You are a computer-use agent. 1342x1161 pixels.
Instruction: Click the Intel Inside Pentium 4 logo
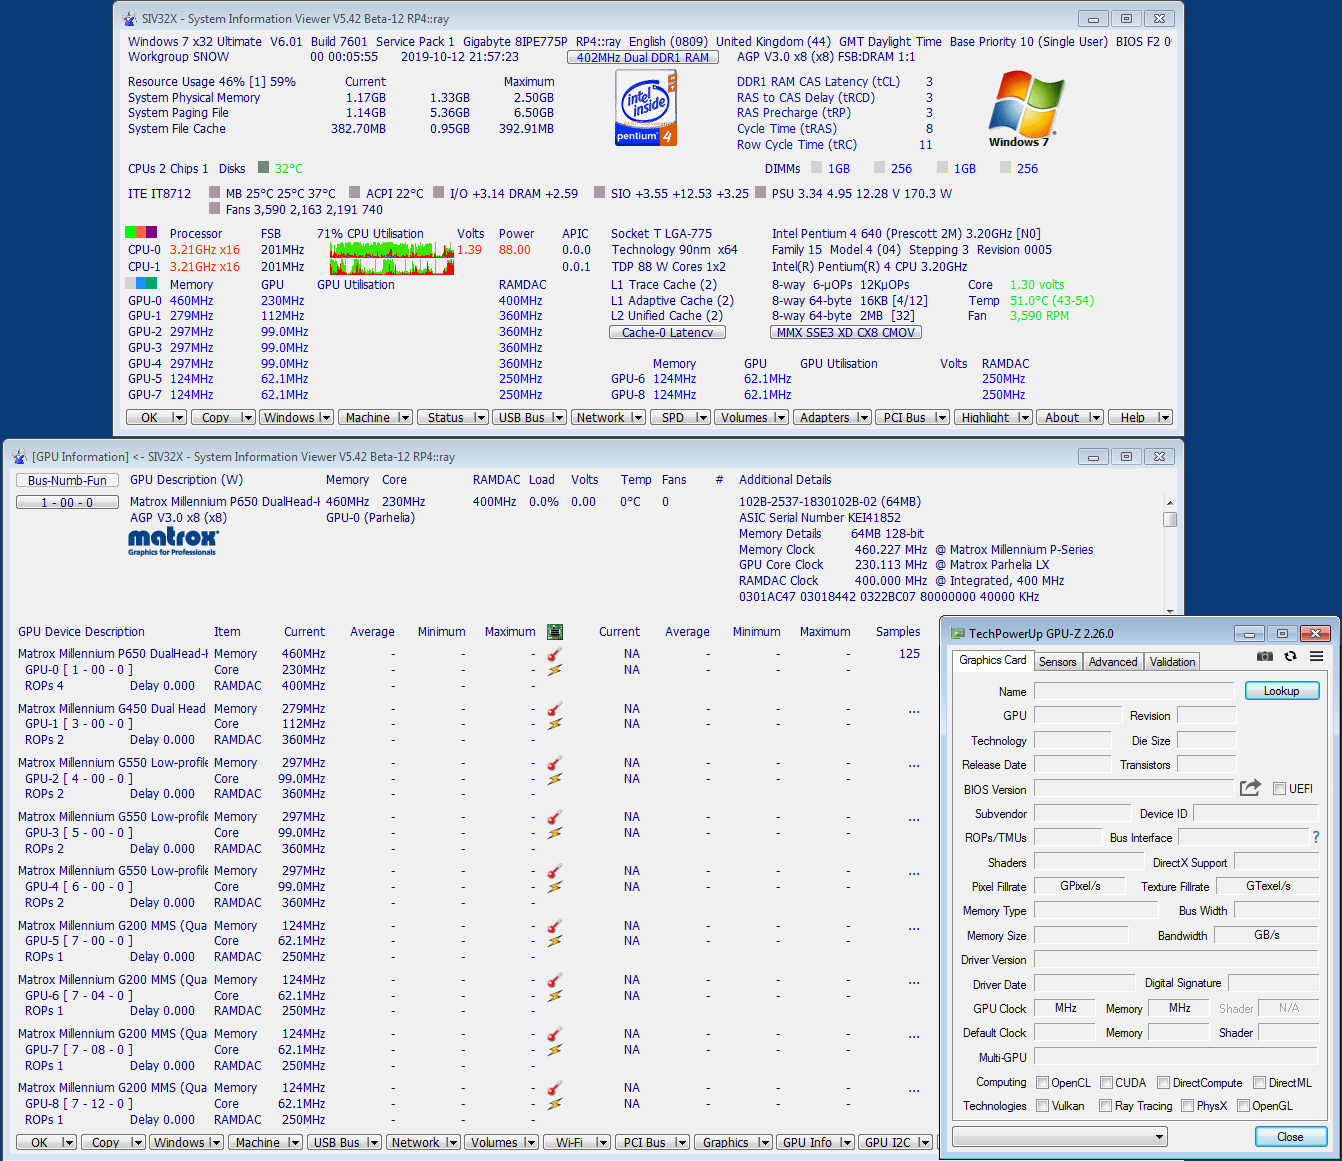(645, 110)
